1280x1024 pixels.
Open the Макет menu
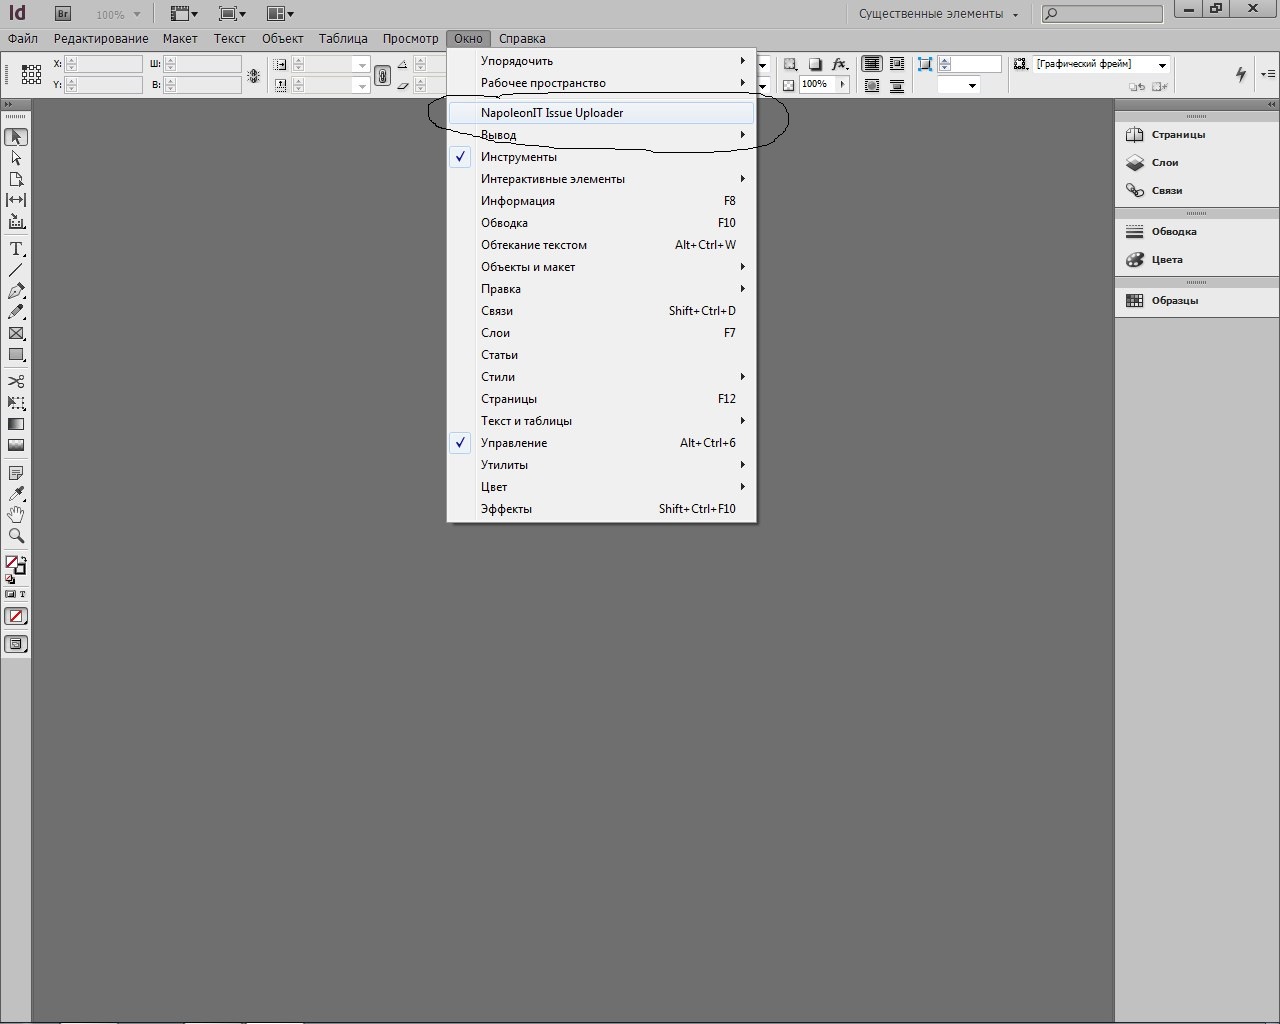click(x=180, y=38)
